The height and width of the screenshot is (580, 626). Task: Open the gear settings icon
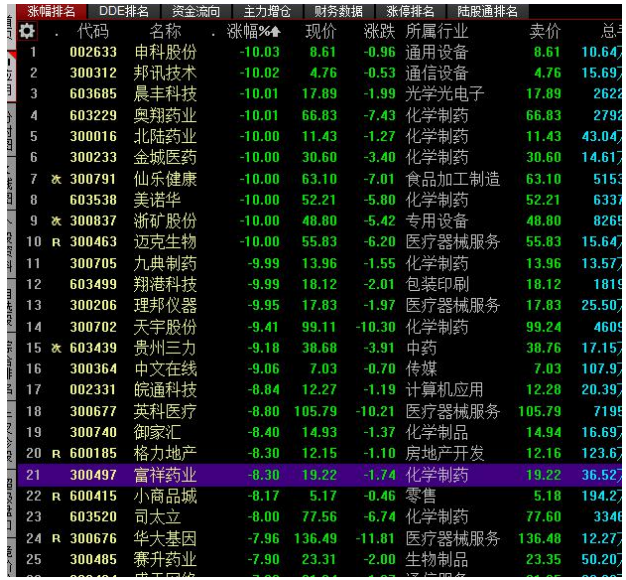pos(27,31)
